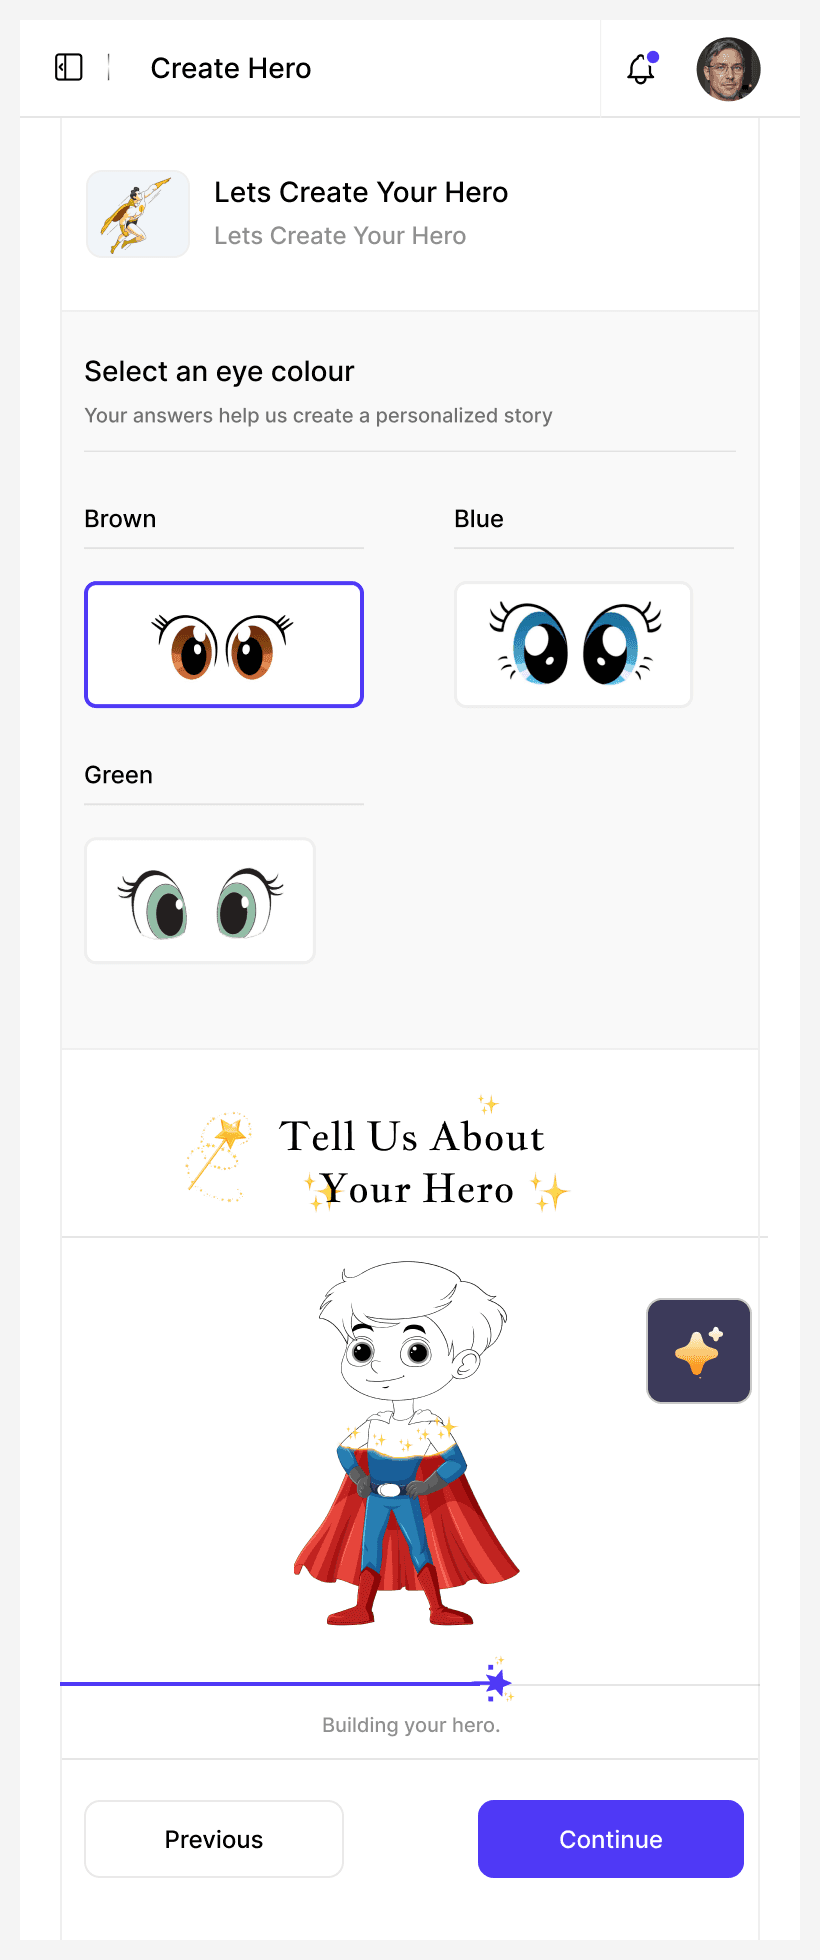Select the Blue eyes card
The image size is (820, 1960).
click(x=574, y=645)
